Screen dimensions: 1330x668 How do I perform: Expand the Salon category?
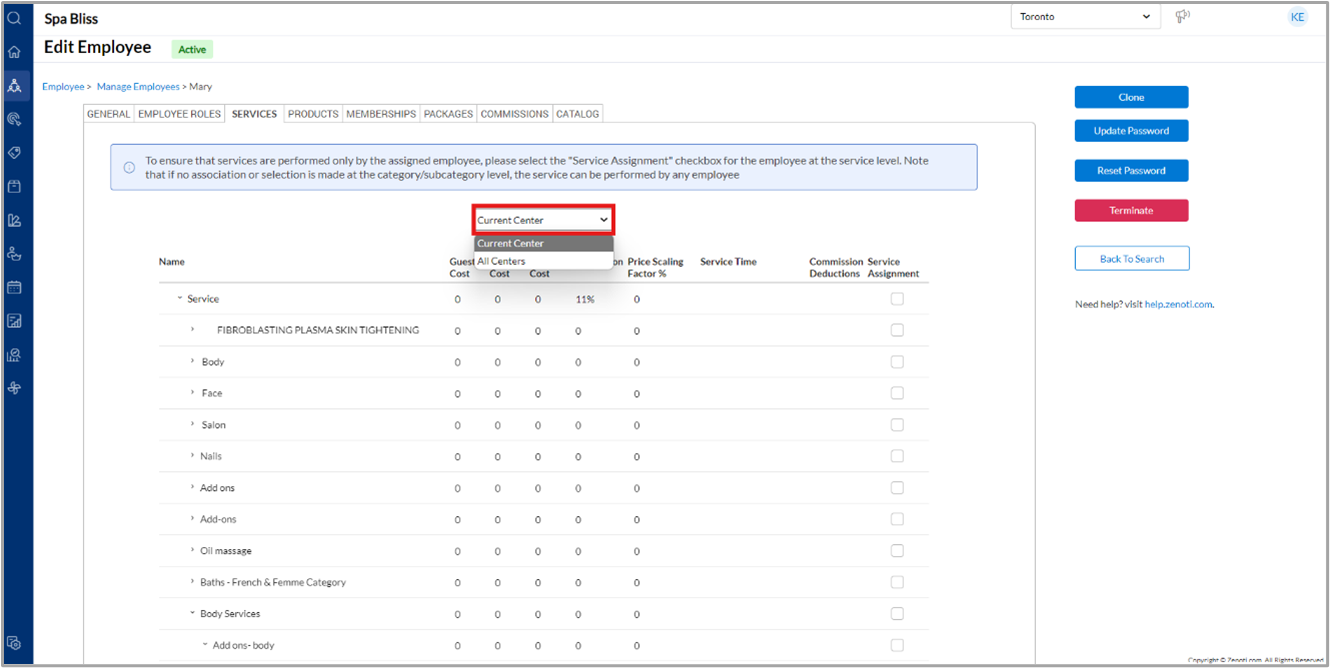pos(192,425)
